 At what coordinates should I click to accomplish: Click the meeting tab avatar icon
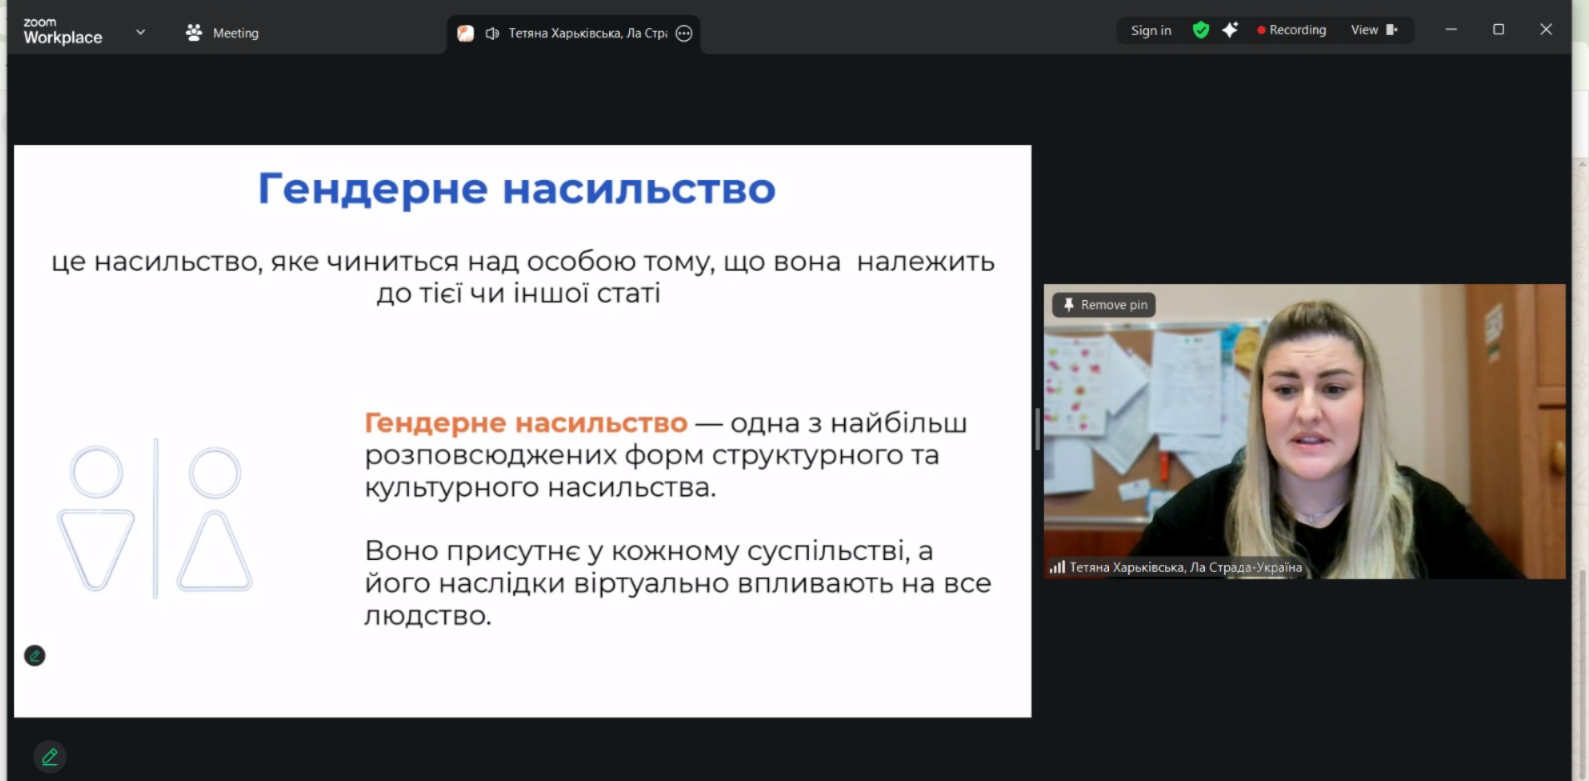coord(465,33)
